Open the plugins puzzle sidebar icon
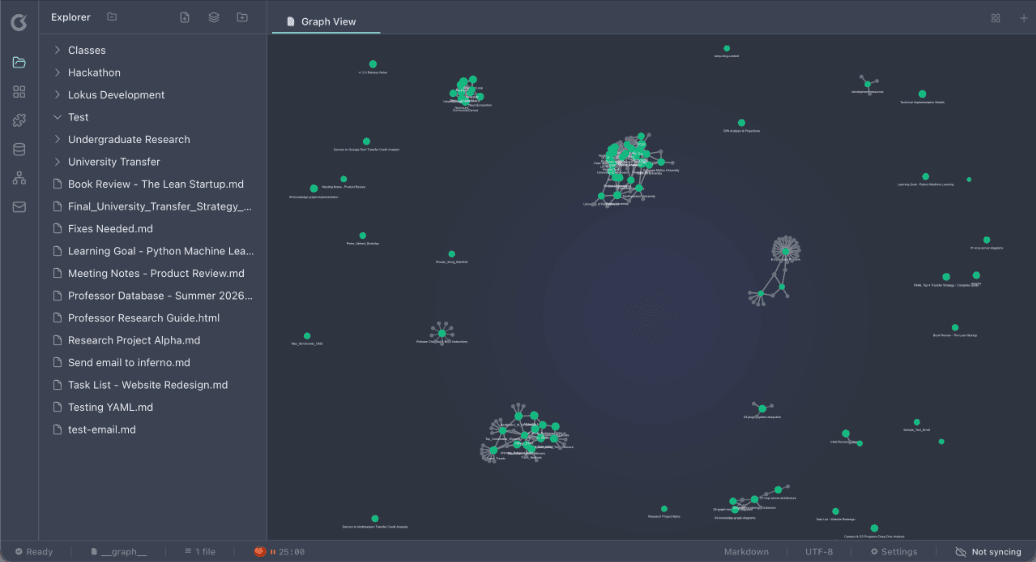1036x562 pixels. click(19, 120)
